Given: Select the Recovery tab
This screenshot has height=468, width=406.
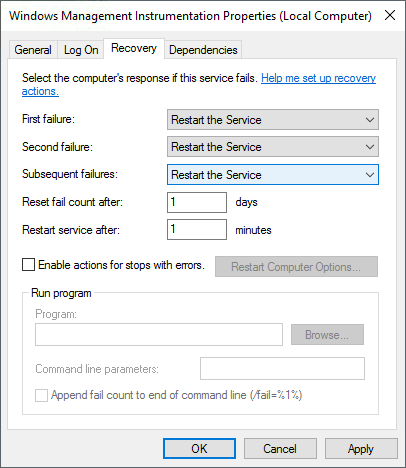Looking at the screenshot, I should point(134,48).
